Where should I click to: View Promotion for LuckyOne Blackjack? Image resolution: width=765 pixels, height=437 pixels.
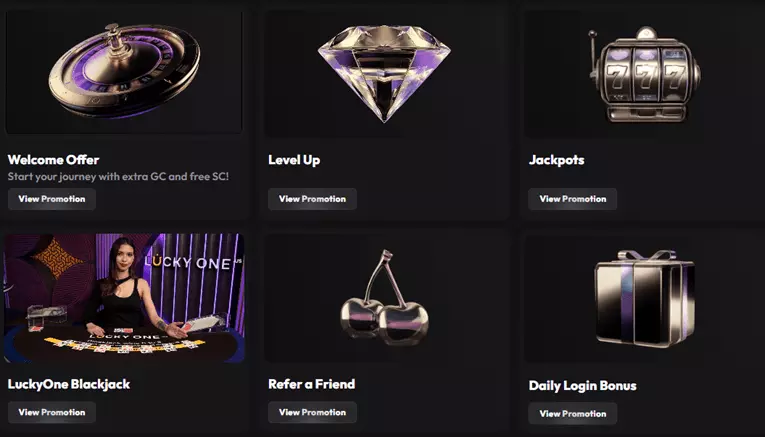point(52,412)
